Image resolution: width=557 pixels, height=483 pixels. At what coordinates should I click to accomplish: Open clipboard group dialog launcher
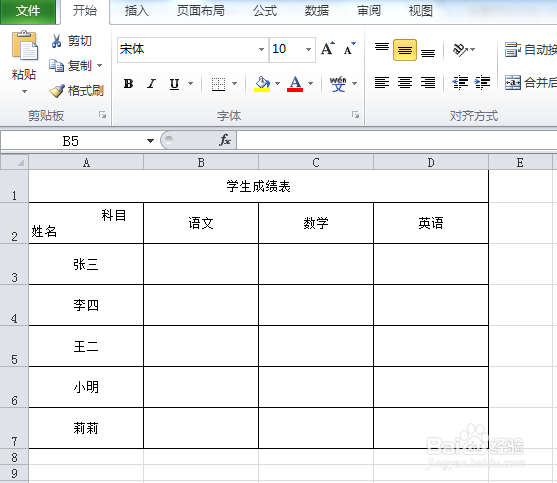click(x=103, y=115)
